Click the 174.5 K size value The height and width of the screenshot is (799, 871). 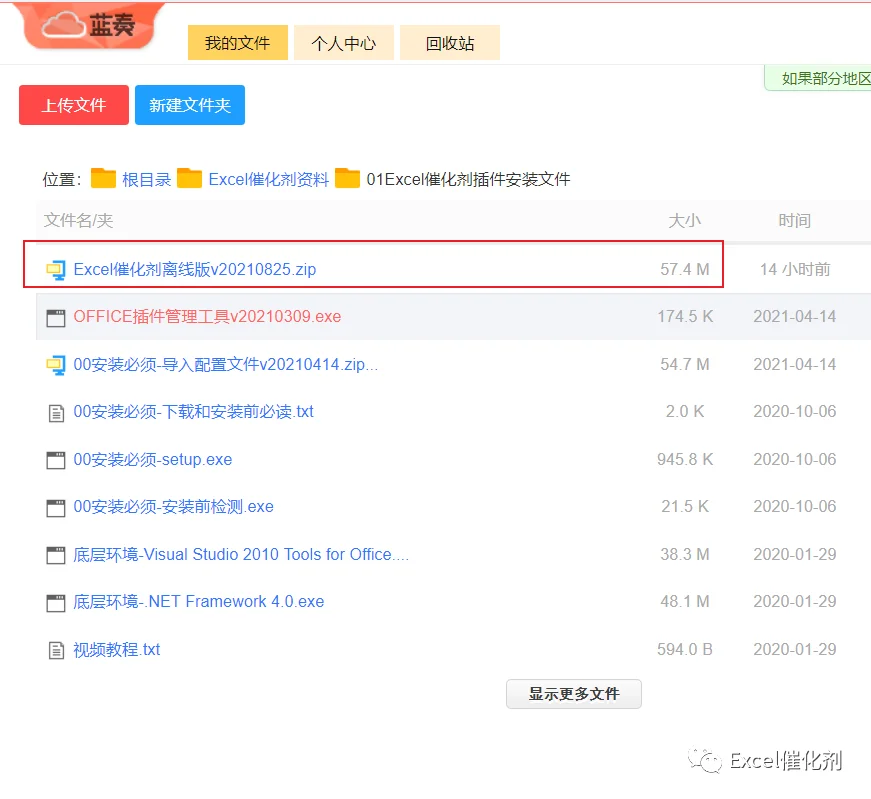pyautogui.click(x=685, y=317)
